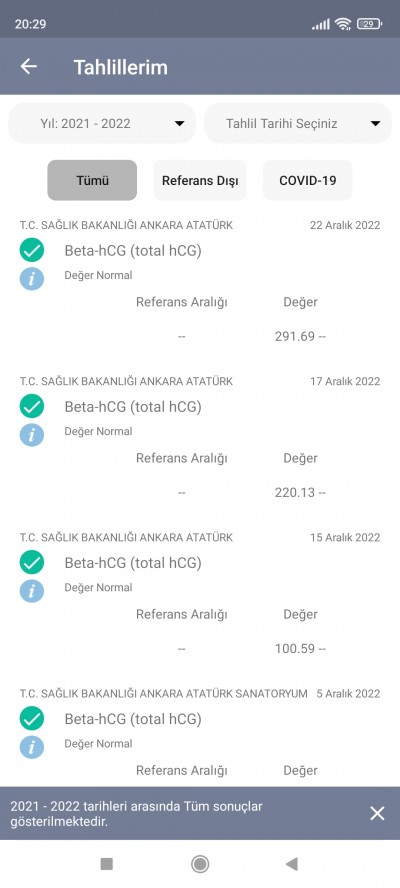Open the Yıl: 2021 - 2022 dropdown
400x888 pixels.
point(102,123)
